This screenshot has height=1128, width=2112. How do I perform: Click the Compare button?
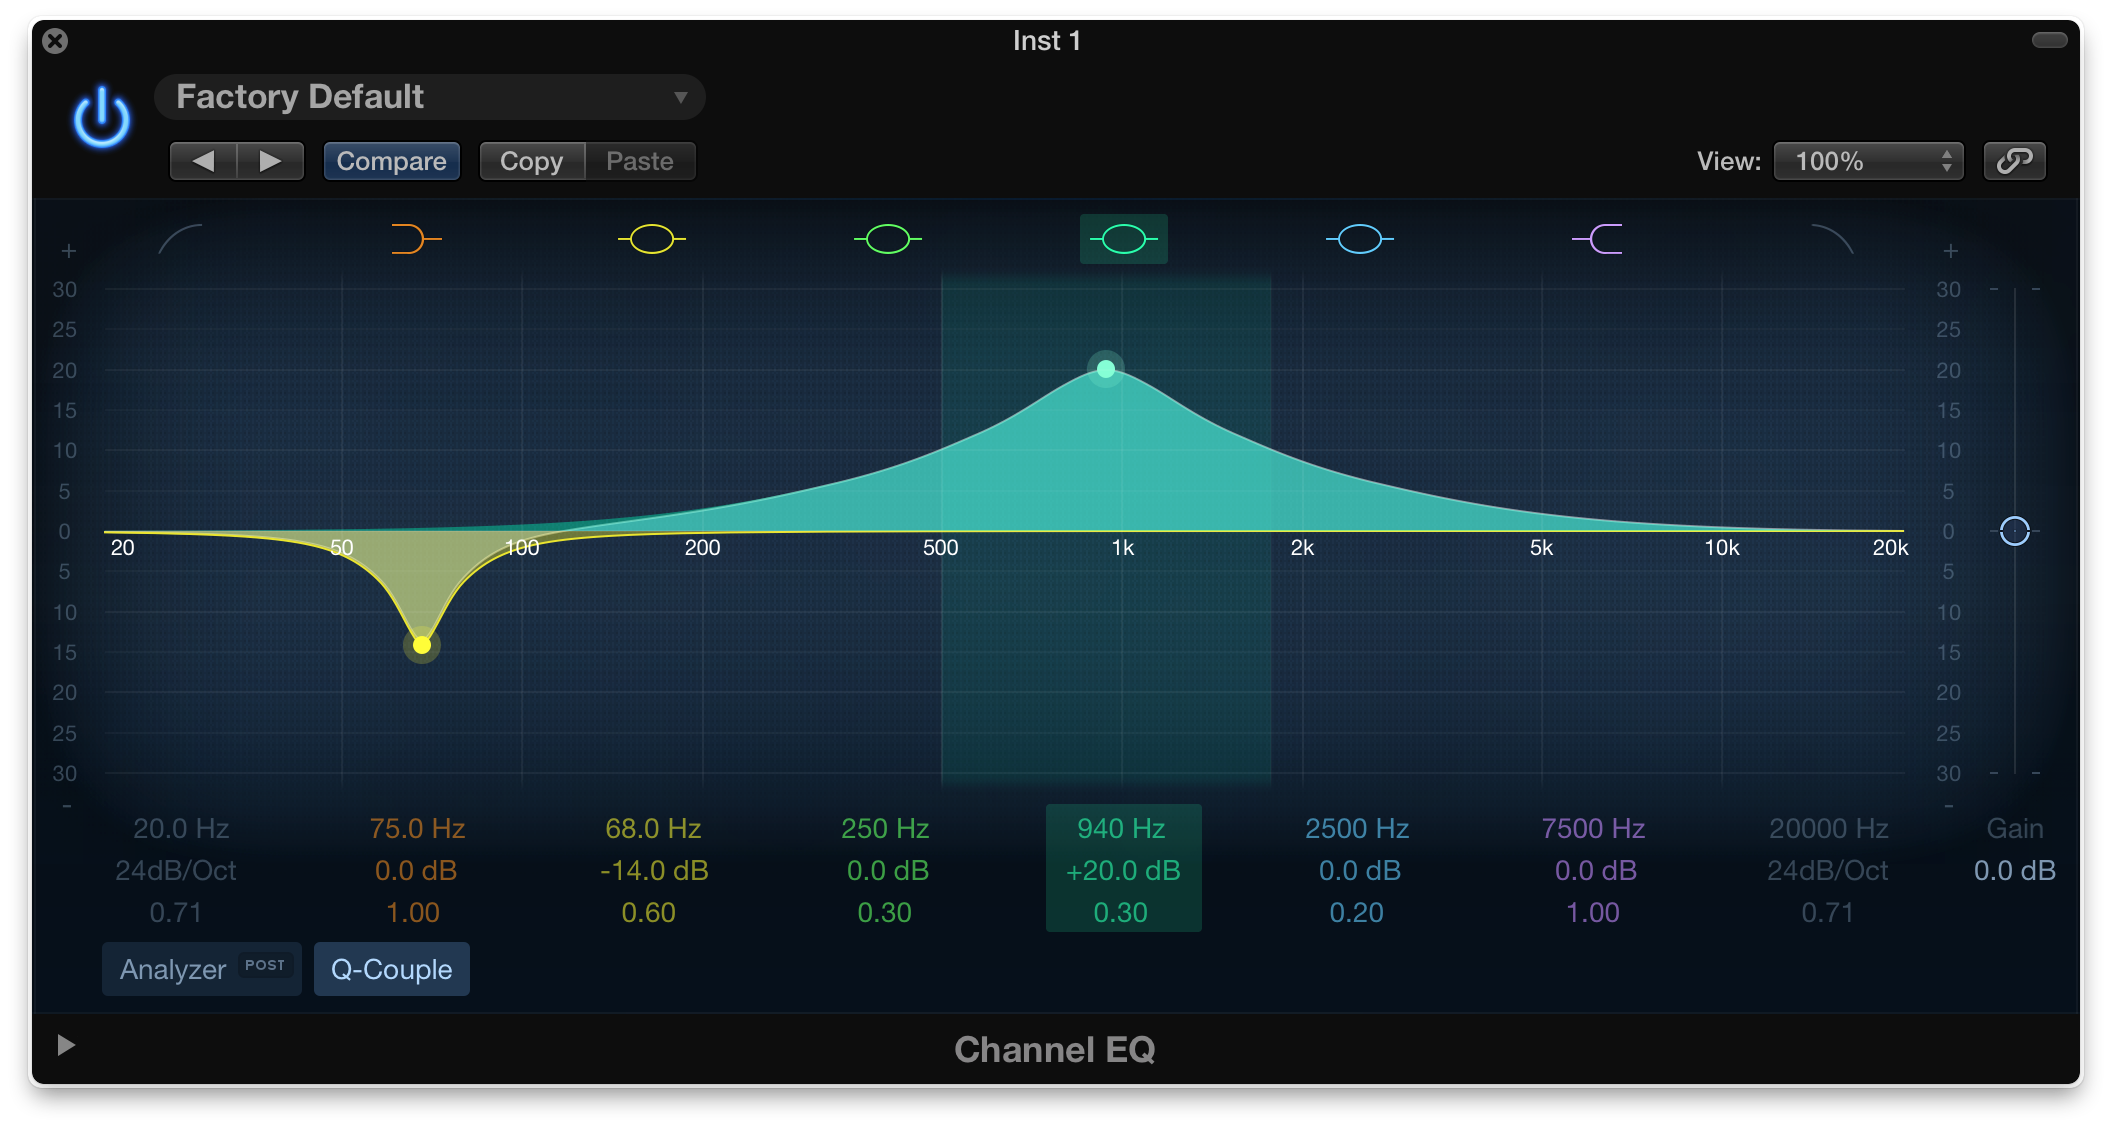pos(391,161)
